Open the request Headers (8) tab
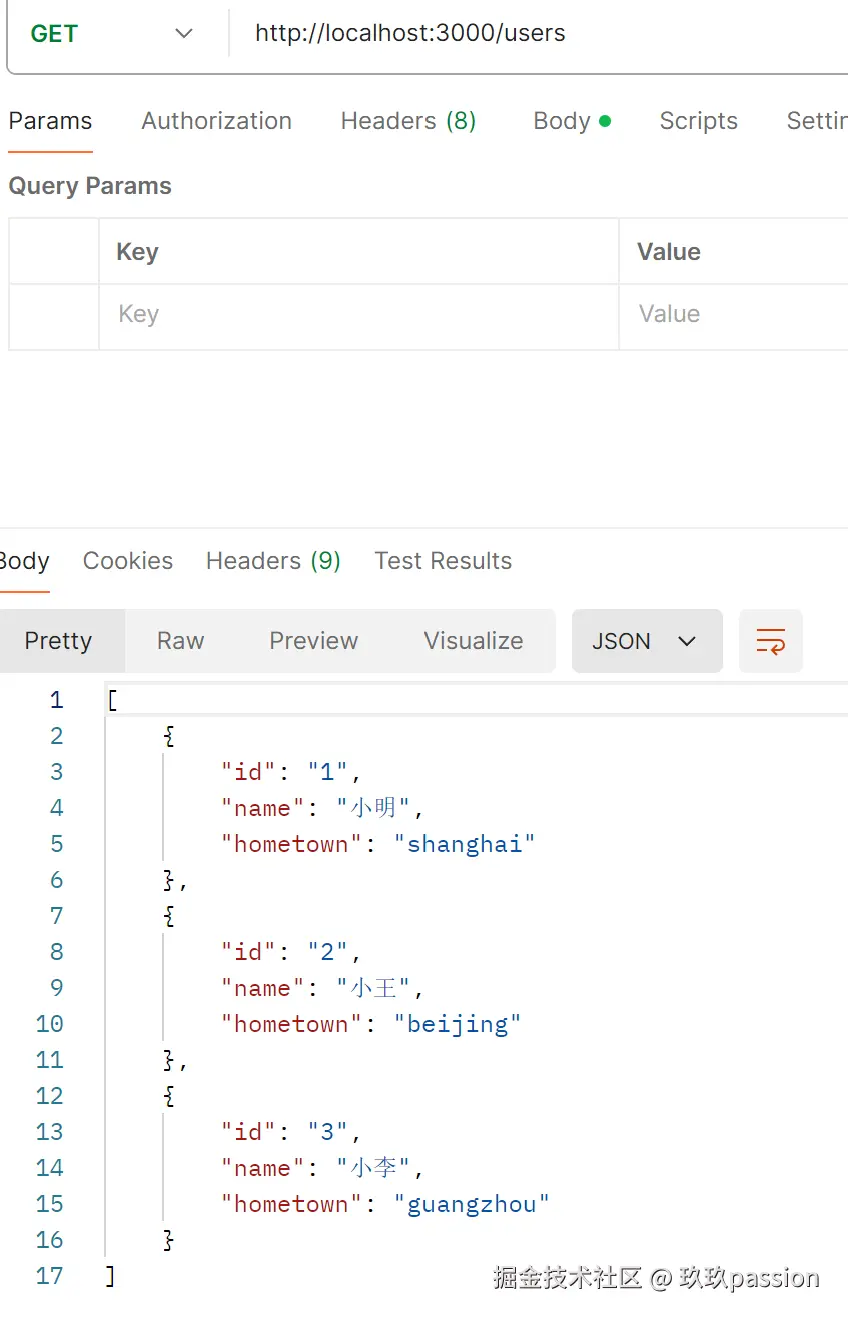This screenshot has height=1320, width=848. pyautogui.click(x=408, y=121)
